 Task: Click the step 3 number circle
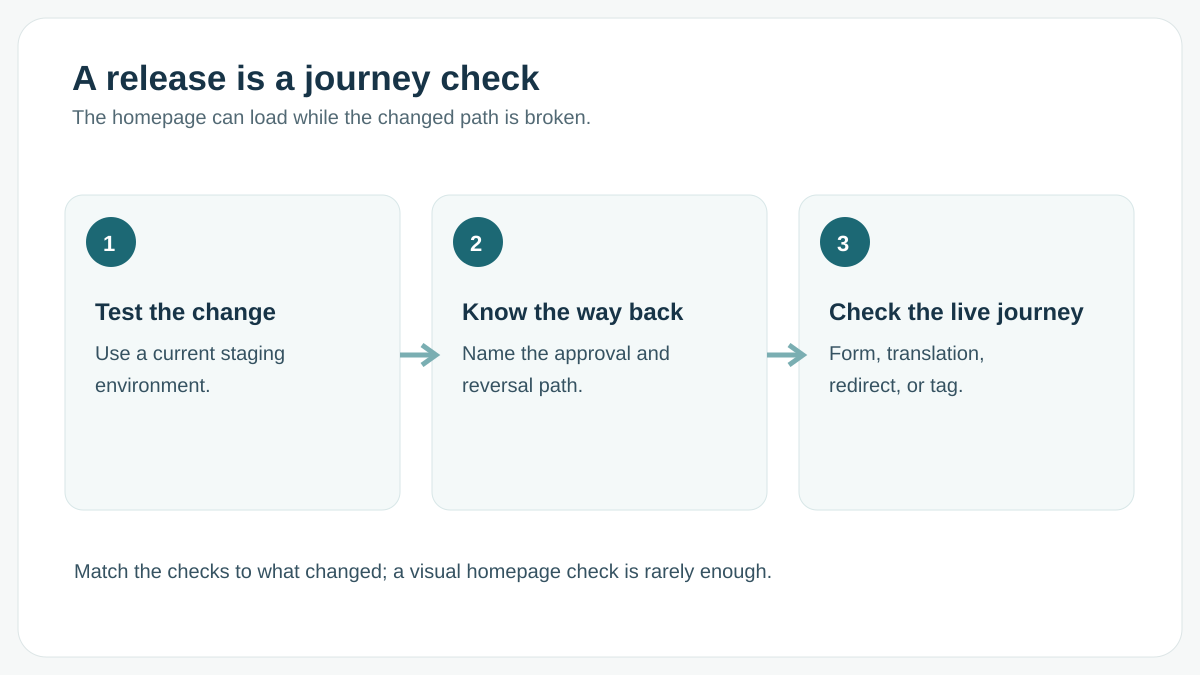pos(845,242)
